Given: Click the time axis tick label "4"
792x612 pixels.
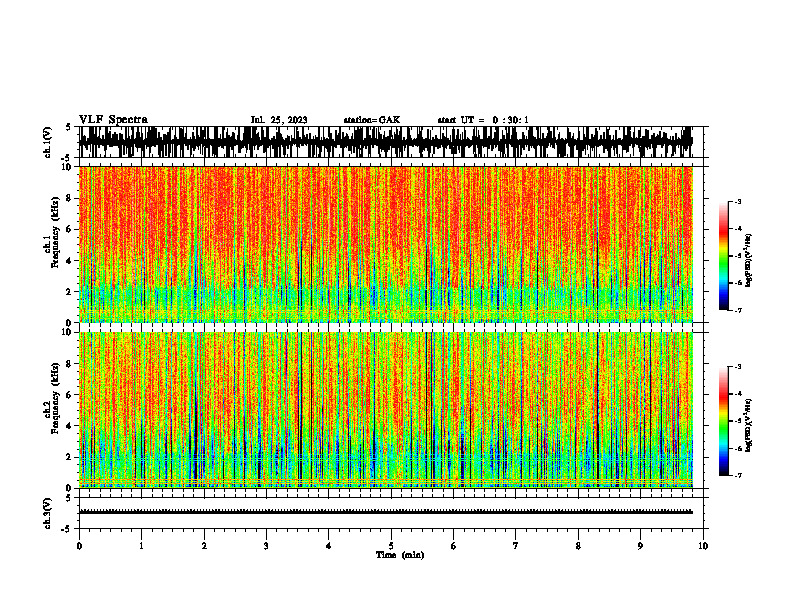Looking at the screenshot, I should coord(329,546).
